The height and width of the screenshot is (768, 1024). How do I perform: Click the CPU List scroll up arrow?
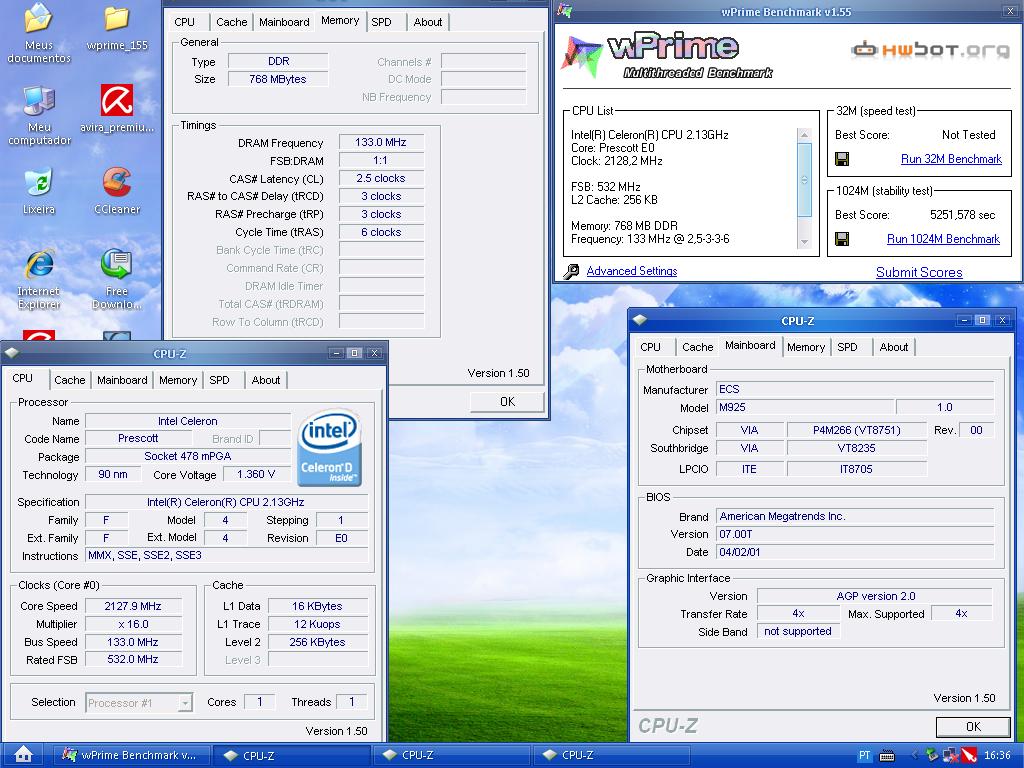(805, 135)
